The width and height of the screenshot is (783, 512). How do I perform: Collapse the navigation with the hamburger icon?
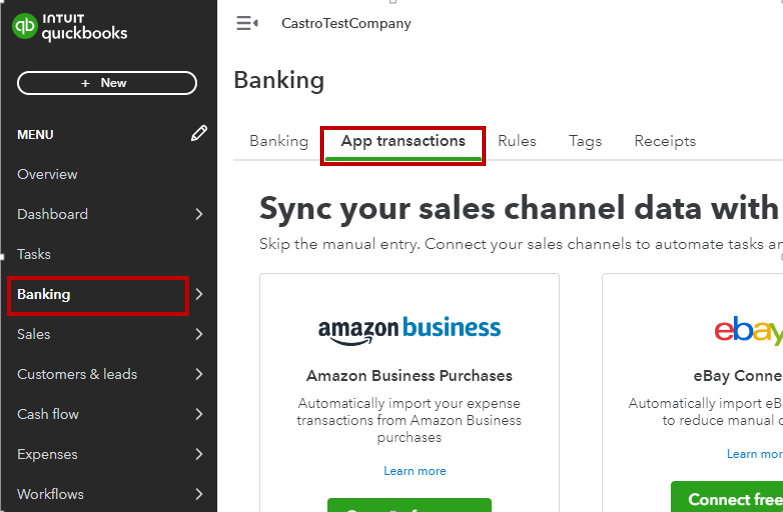click(247, 23)
